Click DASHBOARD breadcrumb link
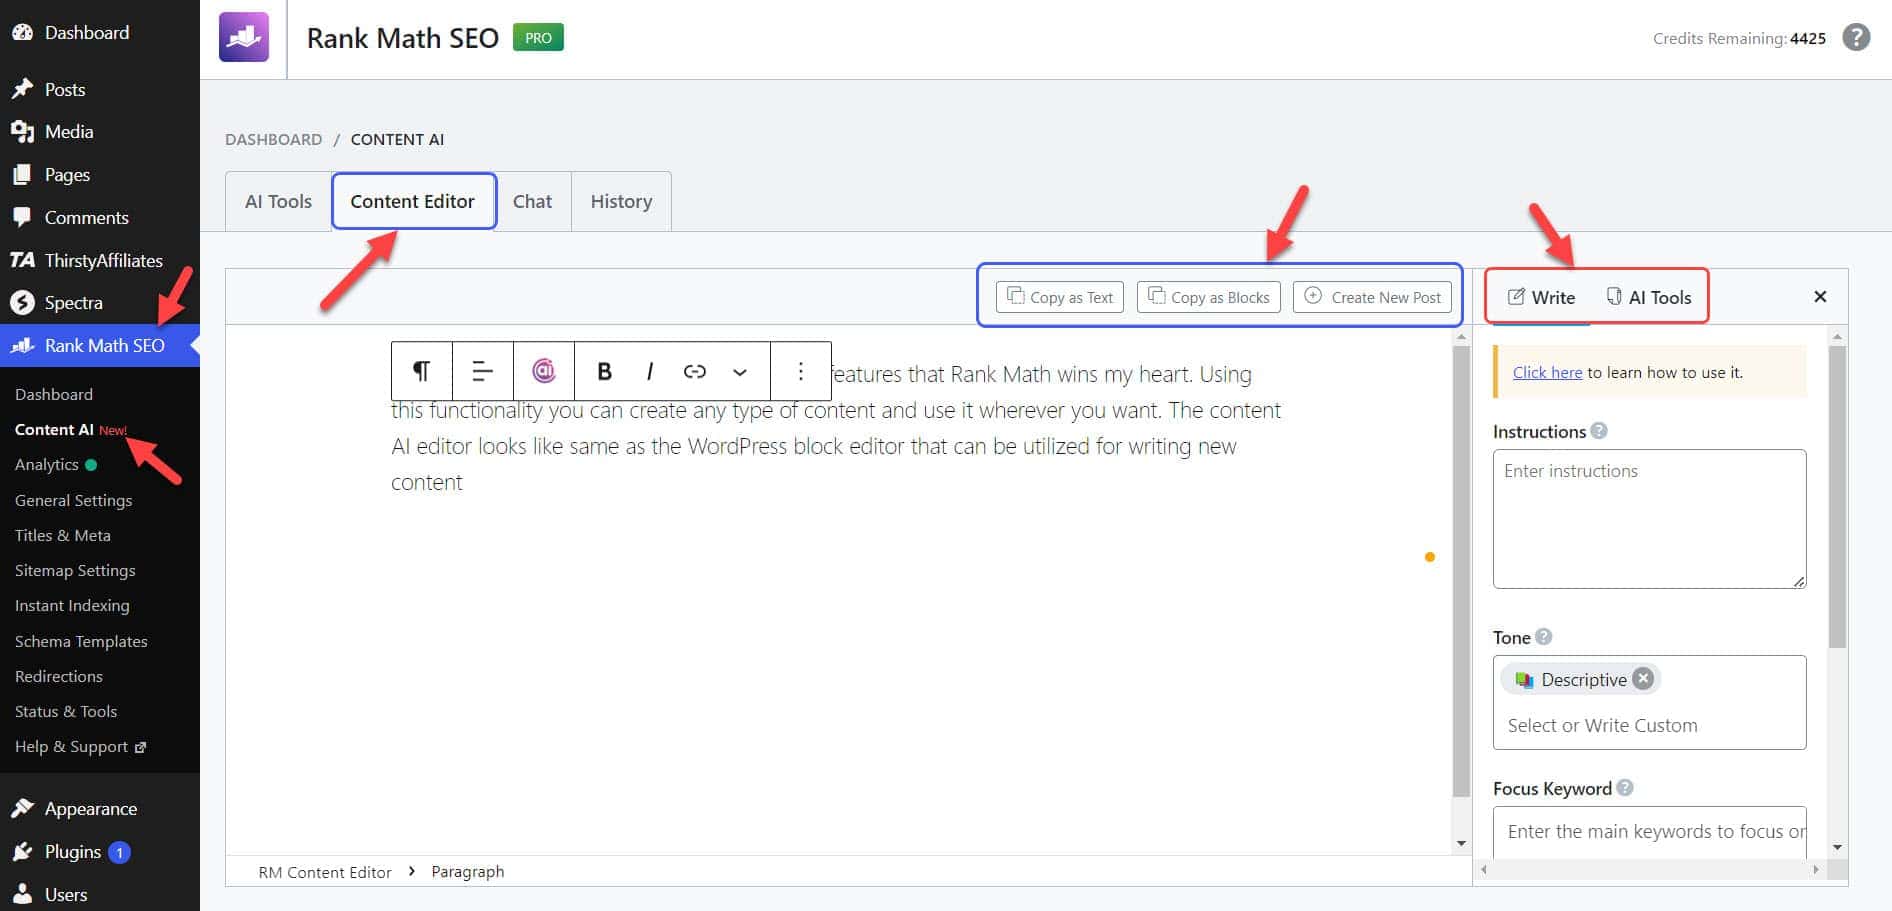 click(273, 139)
